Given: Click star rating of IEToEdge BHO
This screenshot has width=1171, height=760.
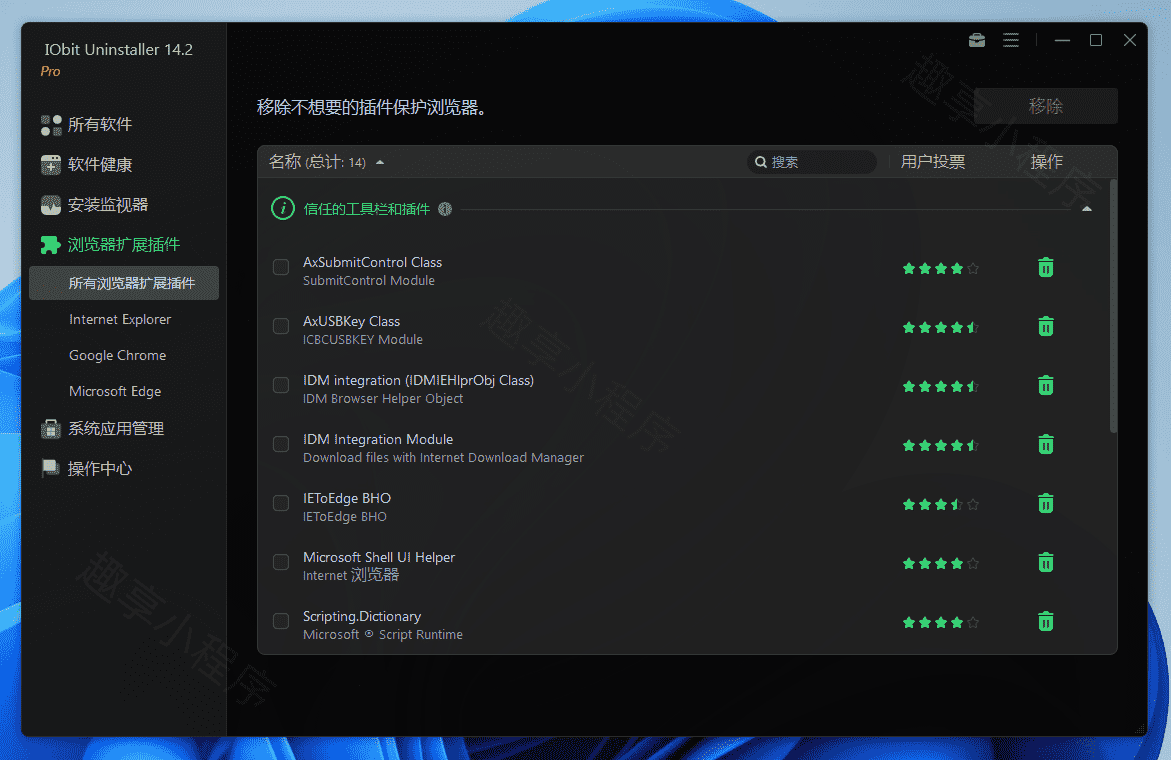Looking at the screenshot, I should coord(940,504).
